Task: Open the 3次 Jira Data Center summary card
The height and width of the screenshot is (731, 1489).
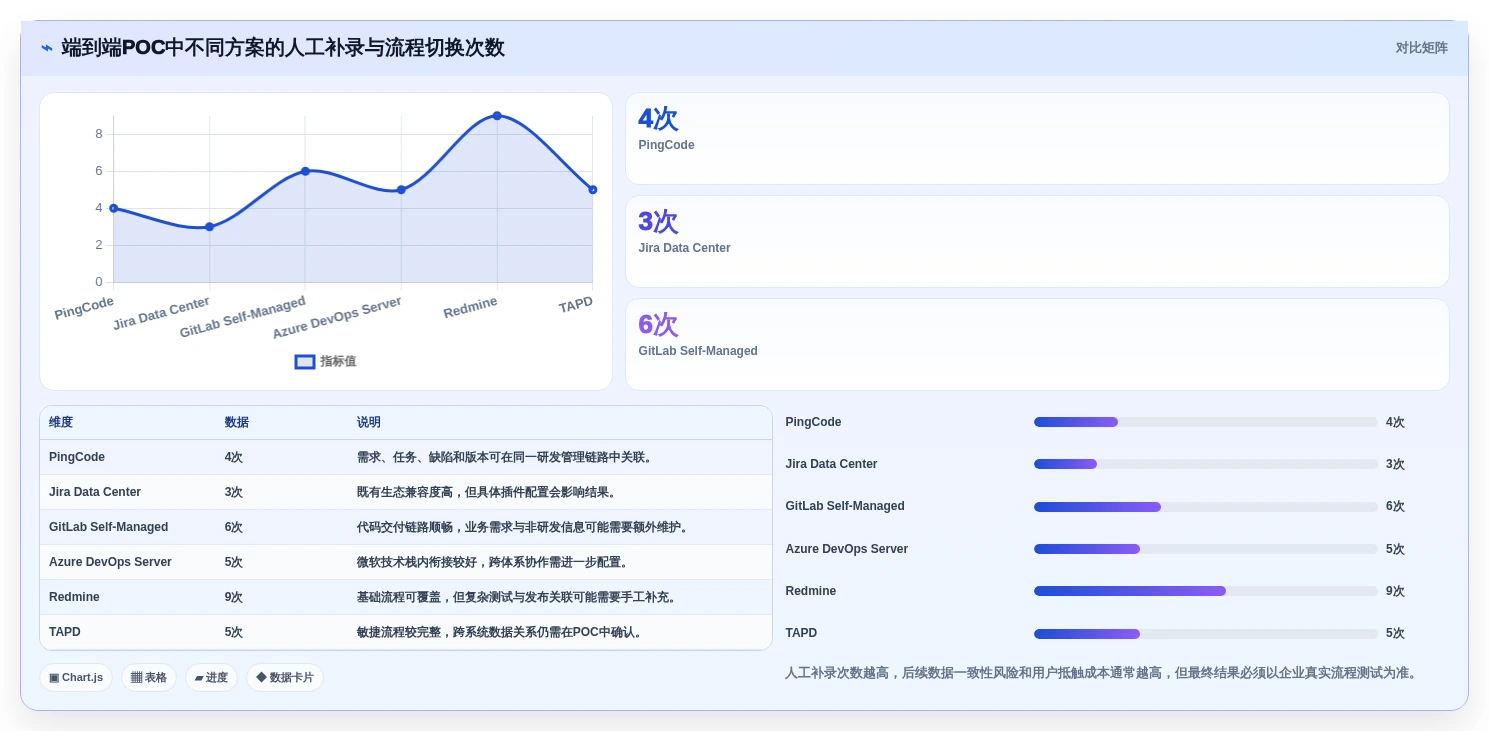Action: pos(1037,242)
